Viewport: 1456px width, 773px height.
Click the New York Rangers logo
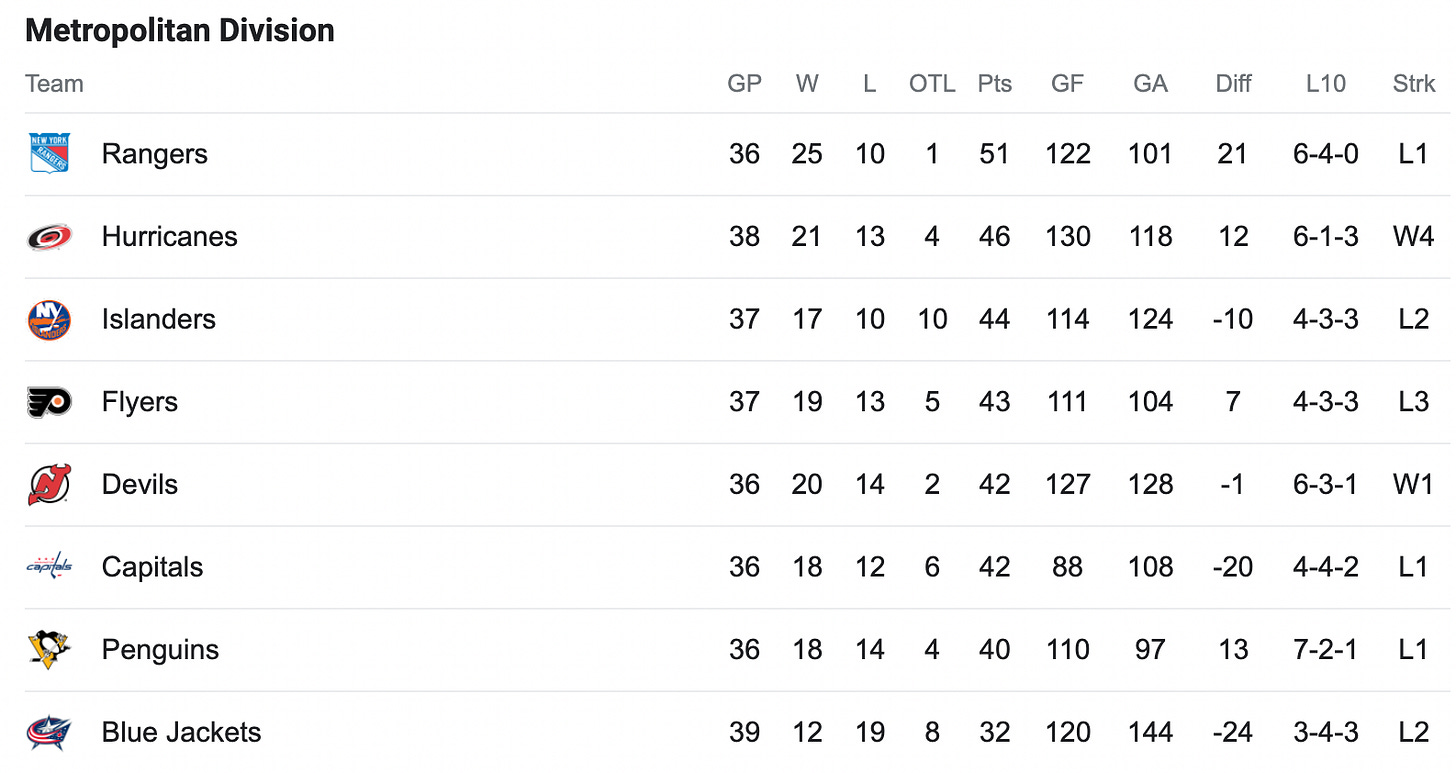[49, 153]
